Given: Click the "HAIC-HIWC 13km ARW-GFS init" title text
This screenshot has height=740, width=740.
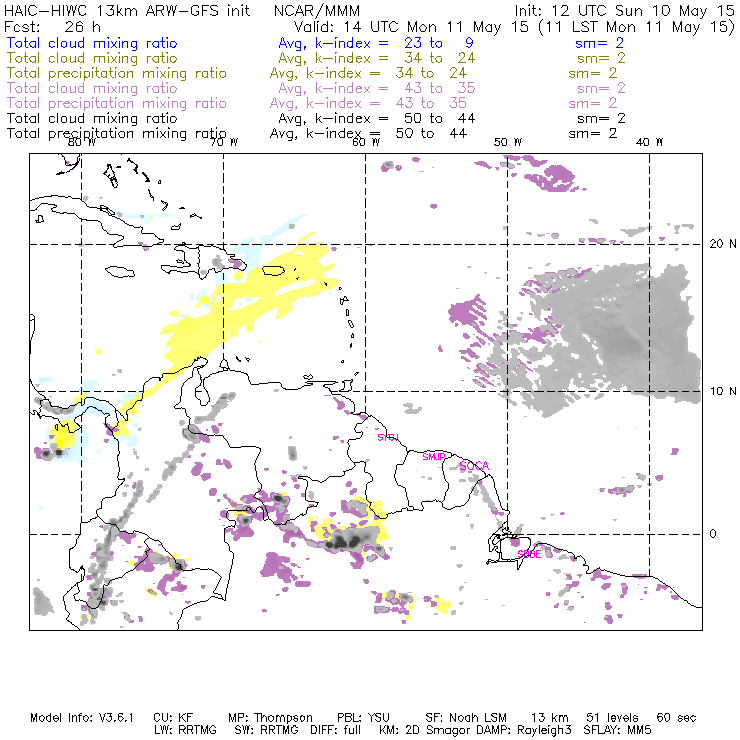Looking at the screenshot, I should point(127,11).
